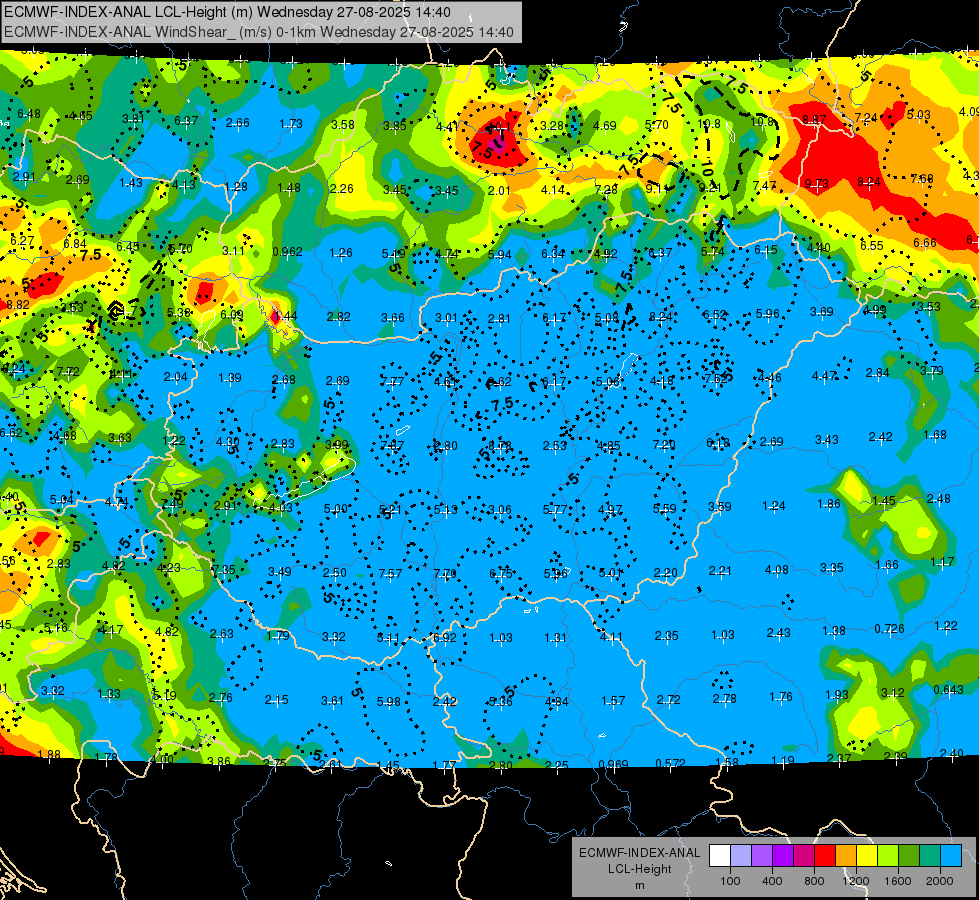Select the red legend color swatch
This screenshot has width=979, height=900.
point(825,856)
